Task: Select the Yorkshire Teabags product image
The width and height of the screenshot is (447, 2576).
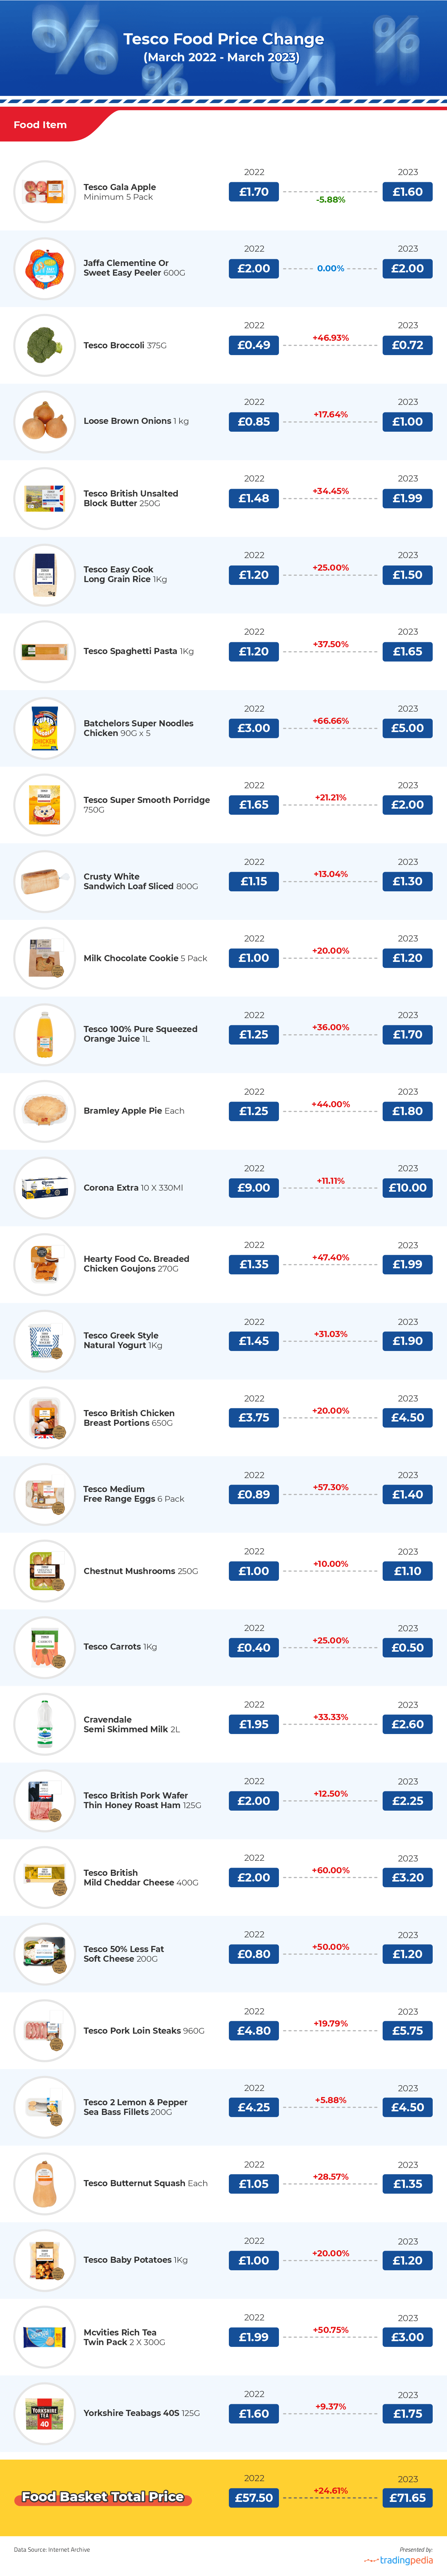Action: click(x=44, y=2413)
